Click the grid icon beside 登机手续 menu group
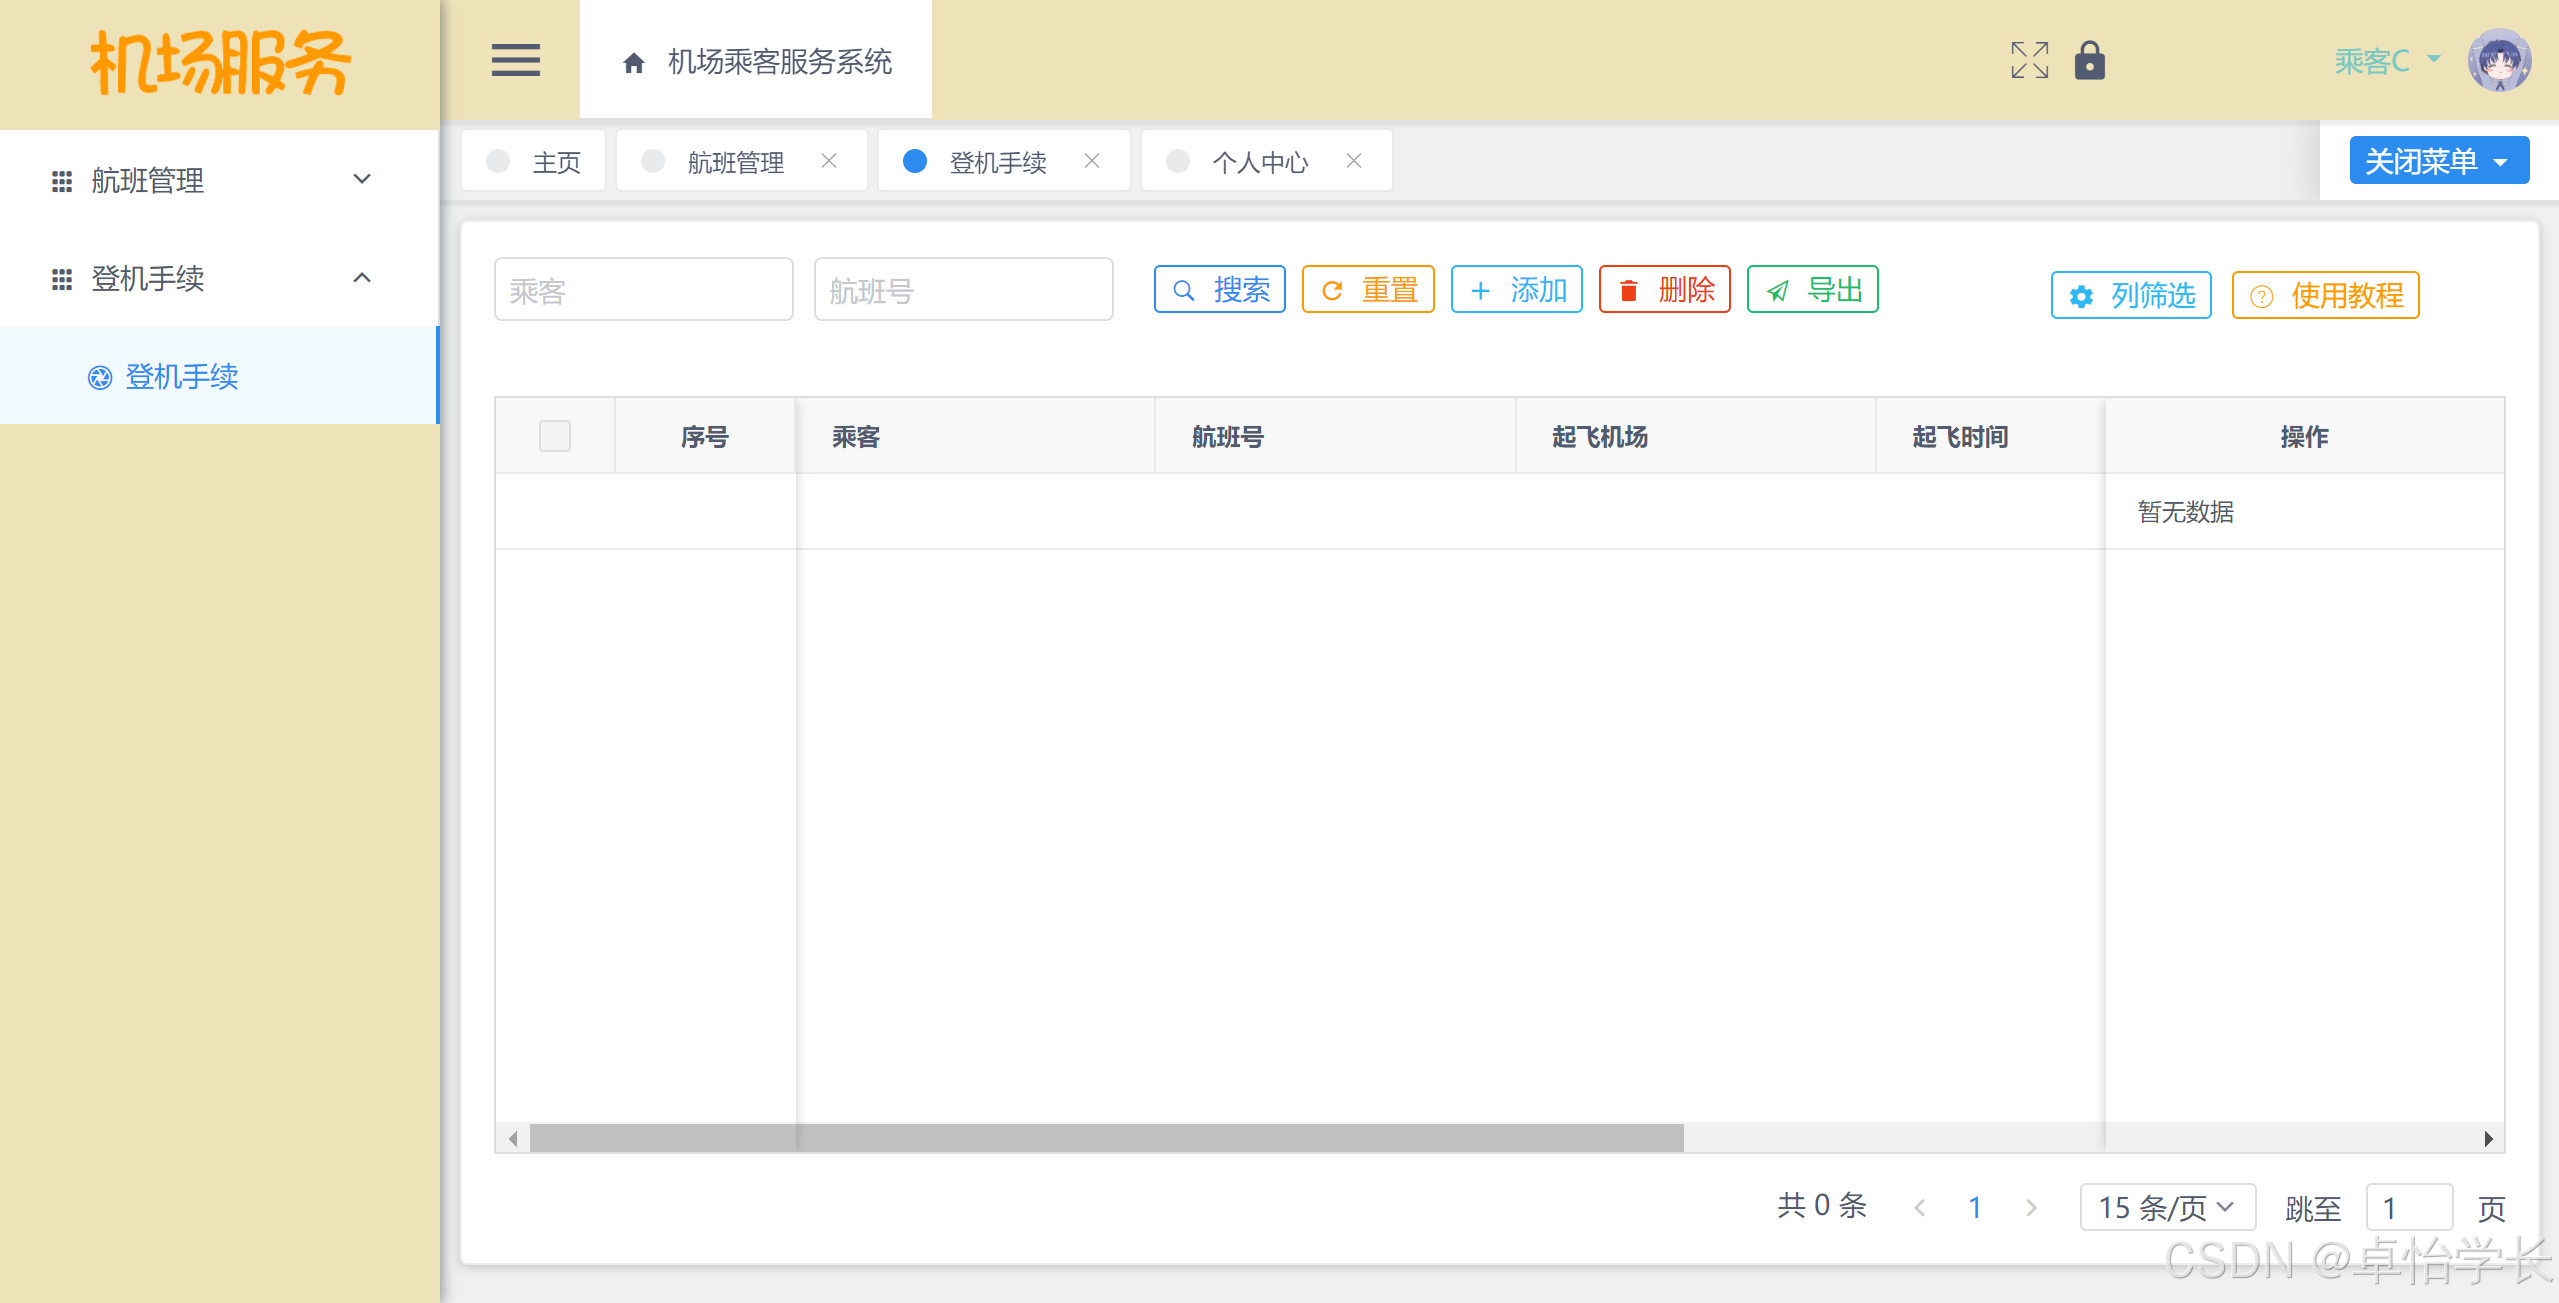Image resolution: width=2559 pixels, height=1303 pixels. (x=62, y=279)
